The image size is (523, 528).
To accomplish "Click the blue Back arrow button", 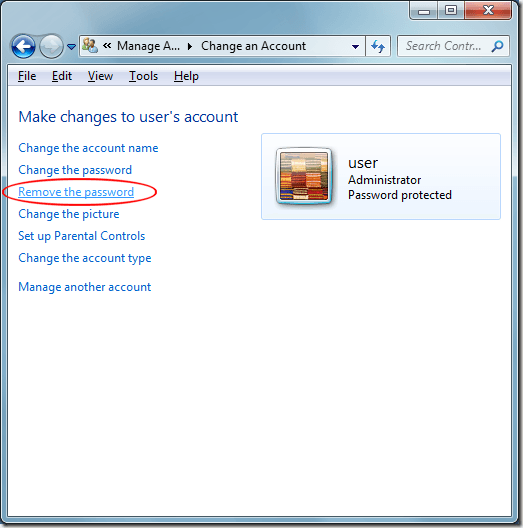I will (x=23, y=46).
